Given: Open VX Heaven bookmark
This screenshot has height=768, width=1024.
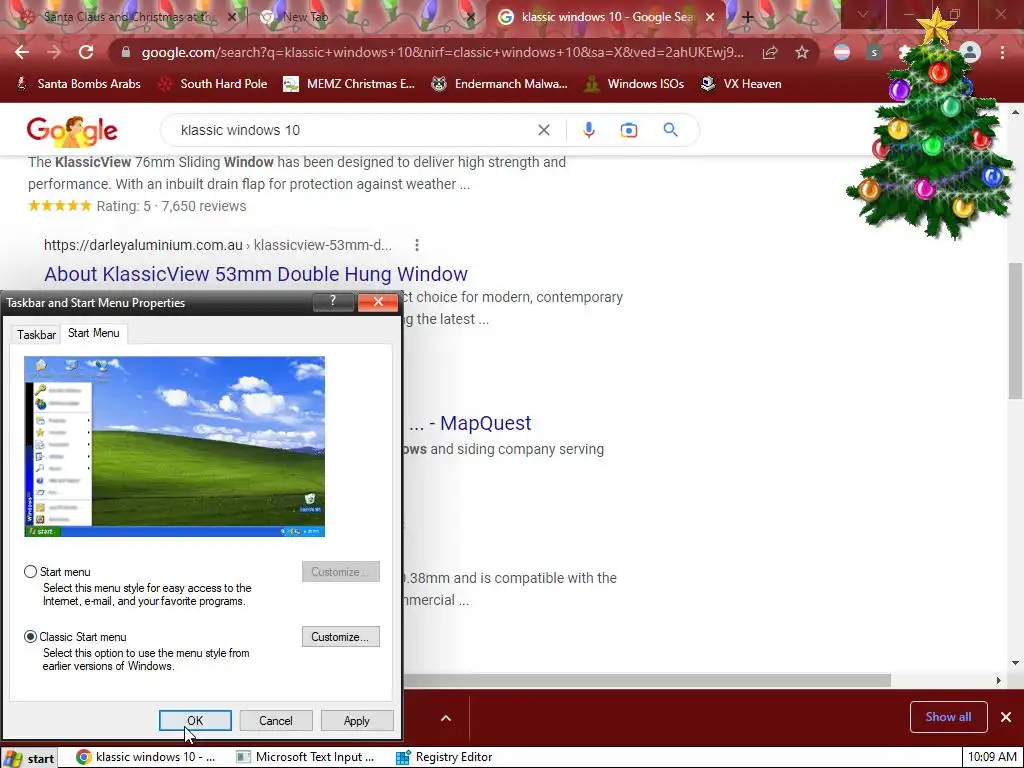Looking at the screenshot, I should click(741, 84).
